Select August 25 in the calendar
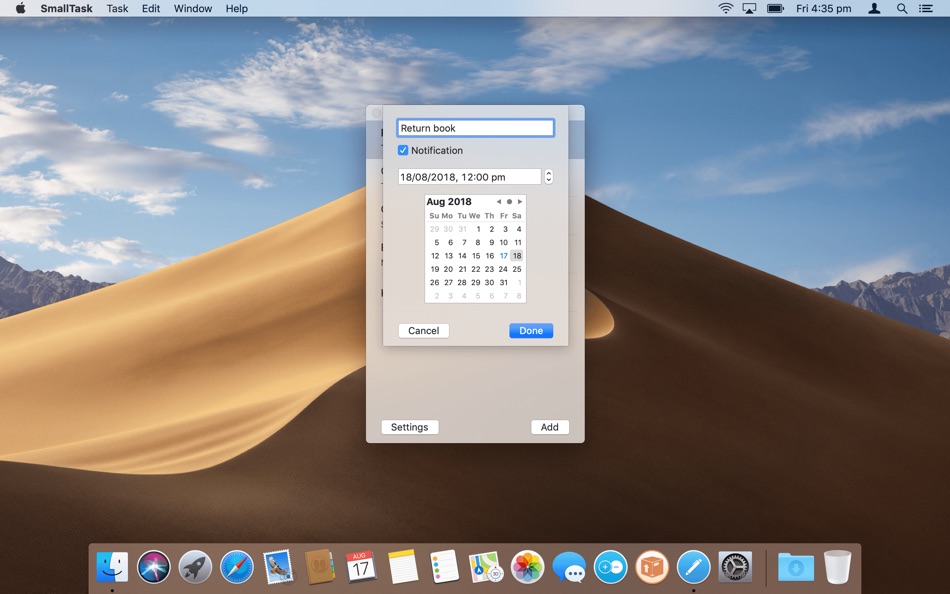The width and height of the screenshot is (950, 594). point(517,269)
